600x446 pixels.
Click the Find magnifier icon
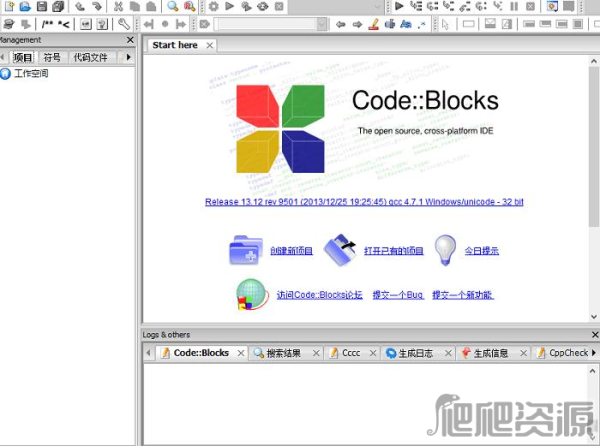click(x=173, y=6)
